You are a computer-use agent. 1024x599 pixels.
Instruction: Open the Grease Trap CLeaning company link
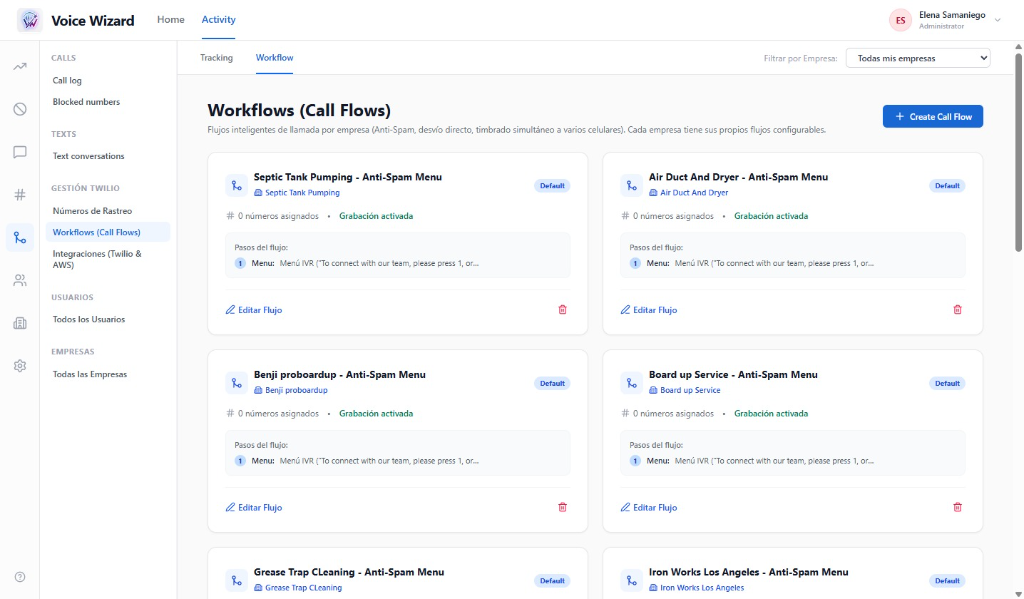pos(298,587)
